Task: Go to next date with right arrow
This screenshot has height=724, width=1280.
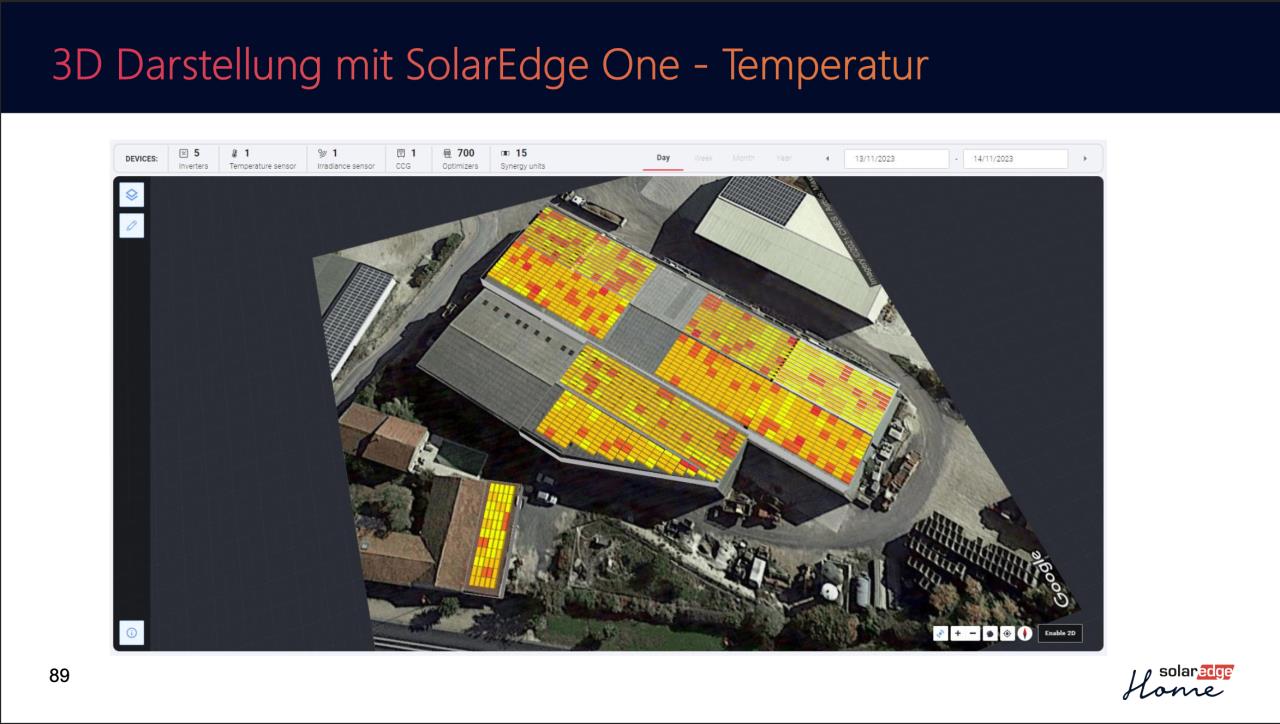Action: [1085, 159]
